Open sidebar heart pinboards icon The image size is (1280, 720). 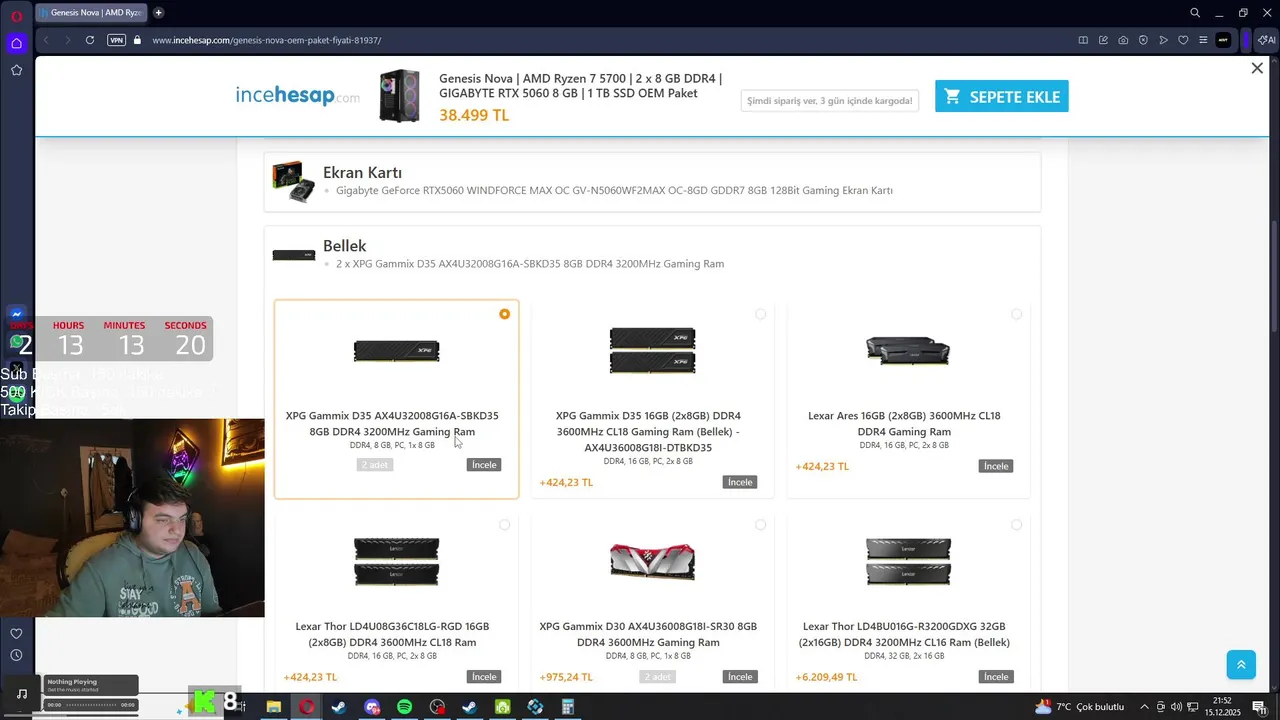[x=16, y=633]
